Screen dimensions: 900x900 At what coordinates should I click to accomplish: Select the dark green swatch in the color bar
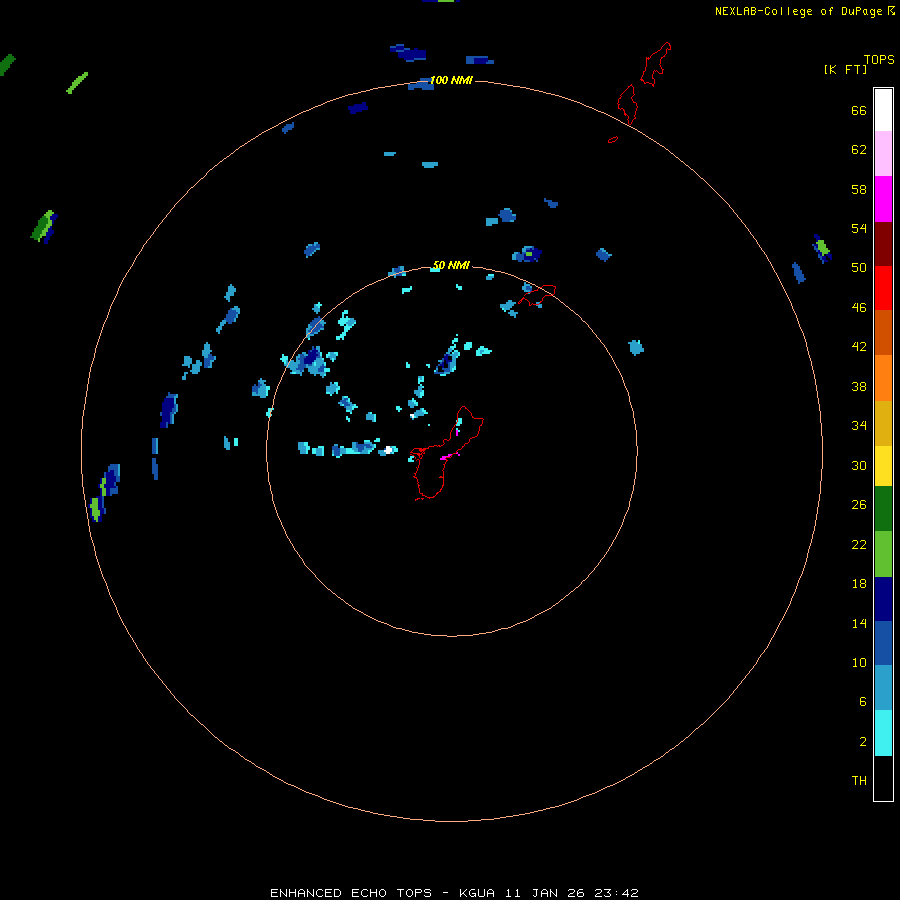(x=883, y=509)
